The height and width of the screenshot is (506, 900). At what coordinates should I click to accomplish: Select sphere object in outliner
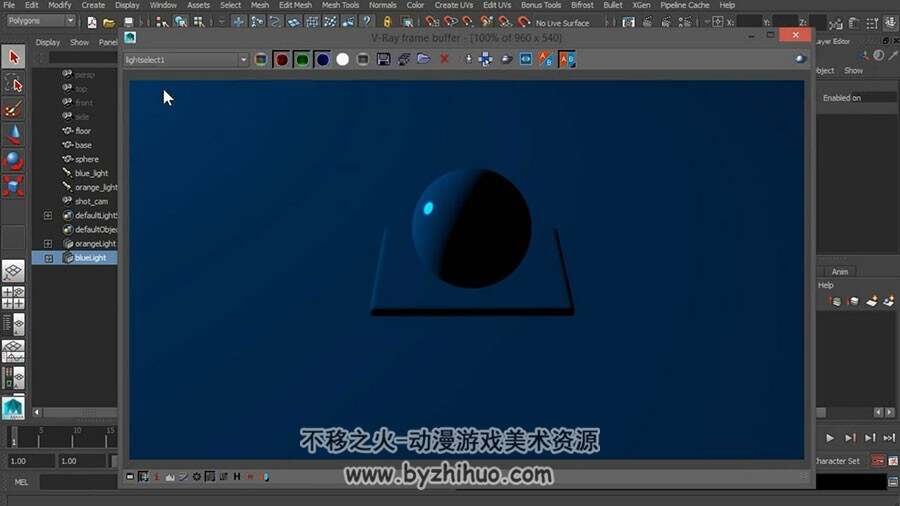point(87,159)
